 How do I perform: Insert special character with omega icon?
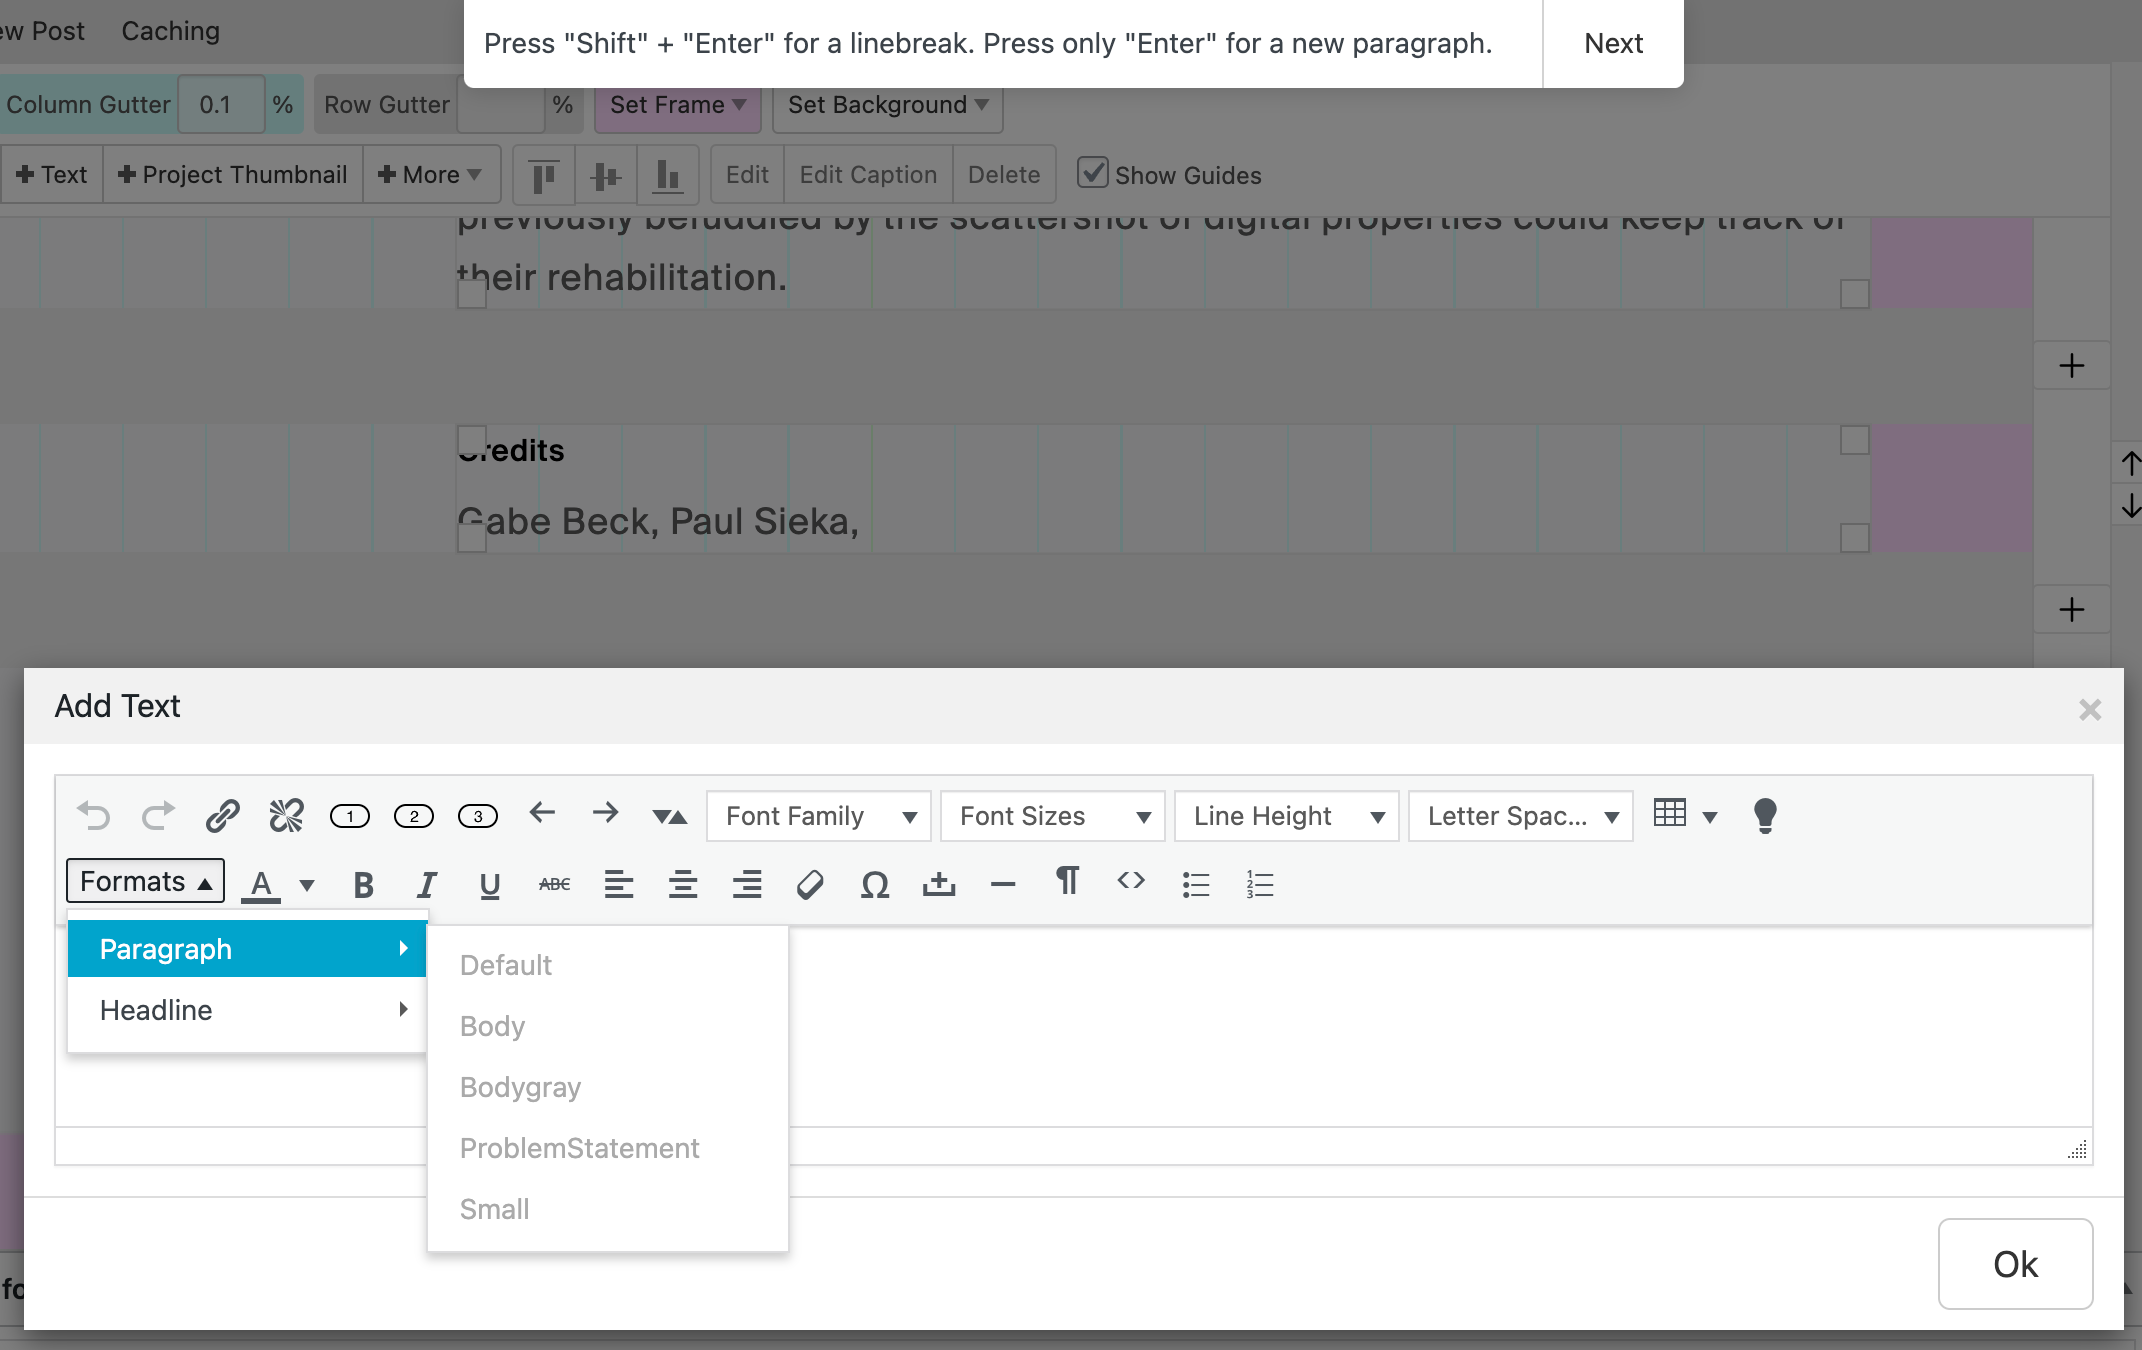[x=875, y=884]
